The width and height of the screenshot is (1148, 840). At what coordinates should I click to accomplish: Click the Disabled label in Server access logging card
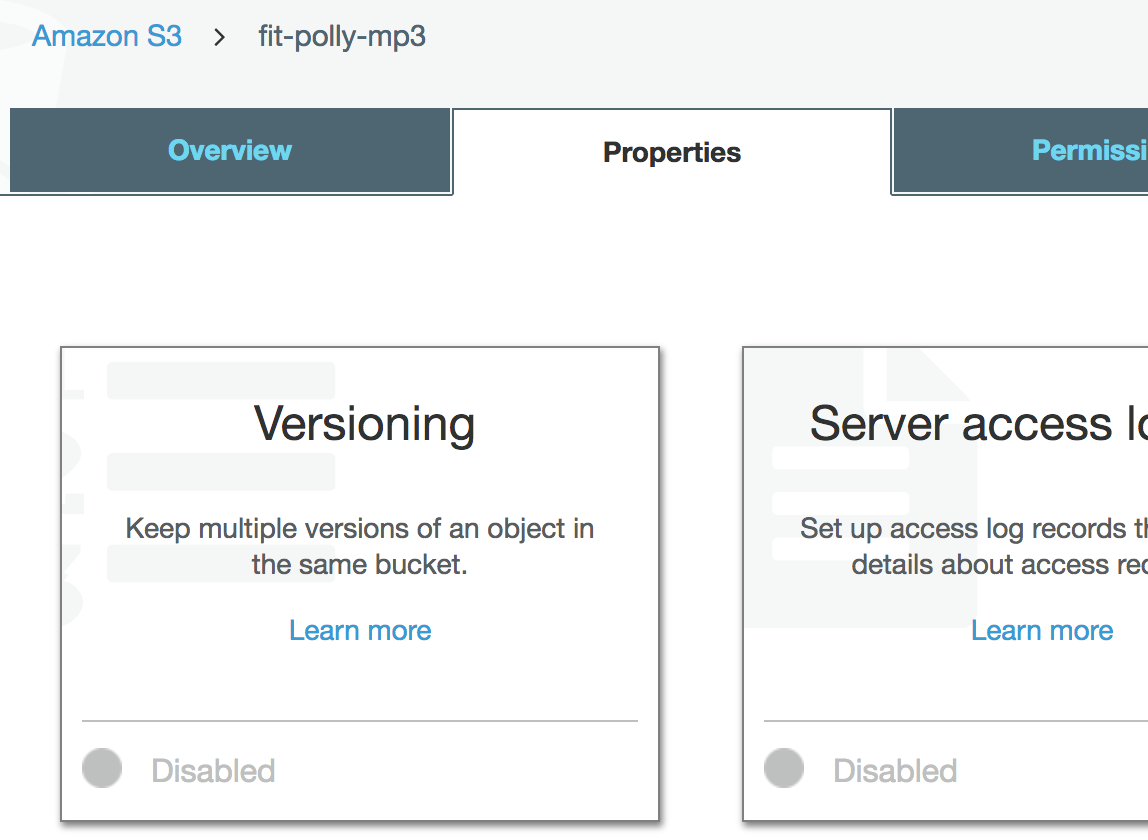[895, 771]
